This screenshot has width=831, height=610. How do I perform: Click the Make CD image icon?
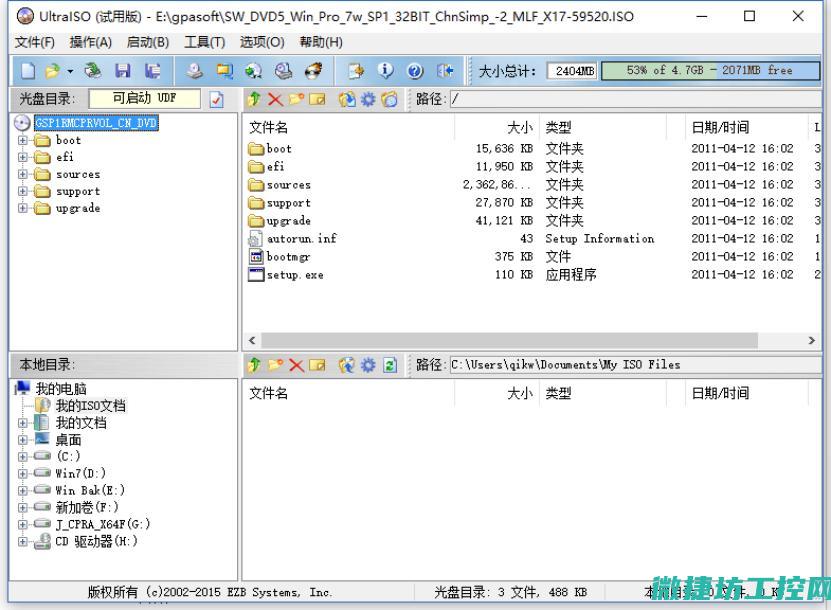[x=195, y=70]
